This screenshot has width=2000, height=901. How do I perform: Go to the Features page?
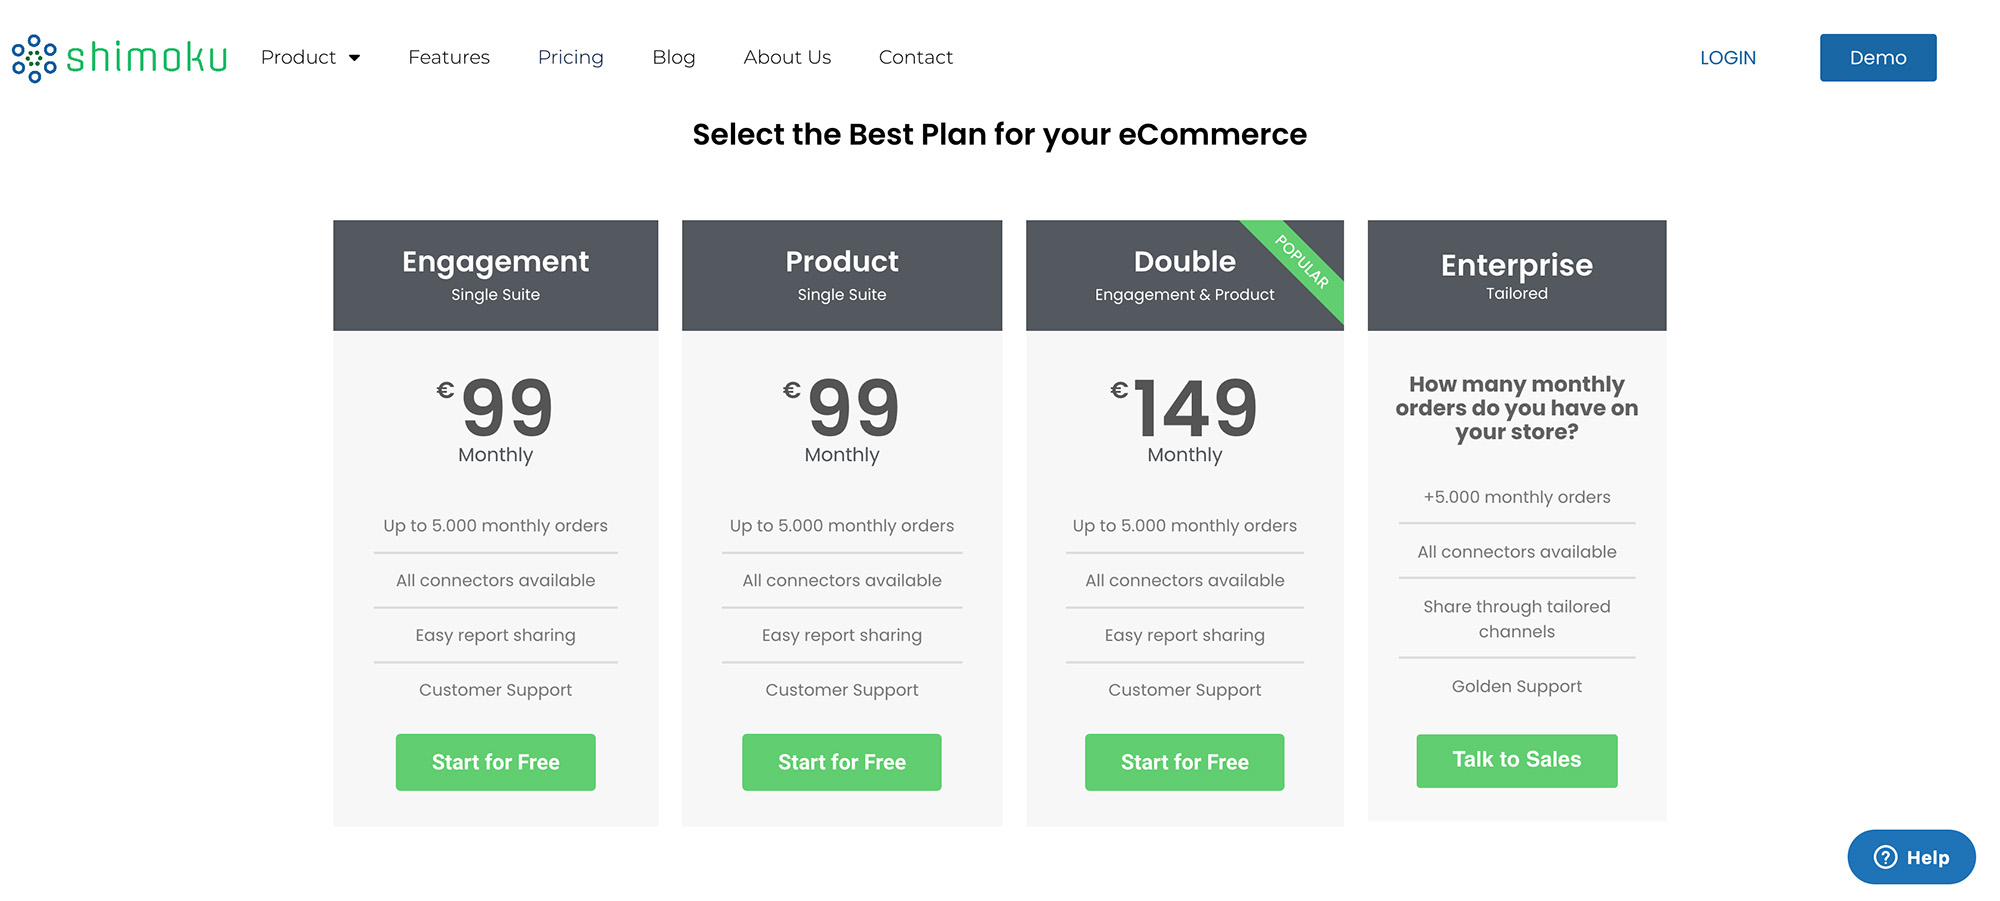(x=449, y=57)
